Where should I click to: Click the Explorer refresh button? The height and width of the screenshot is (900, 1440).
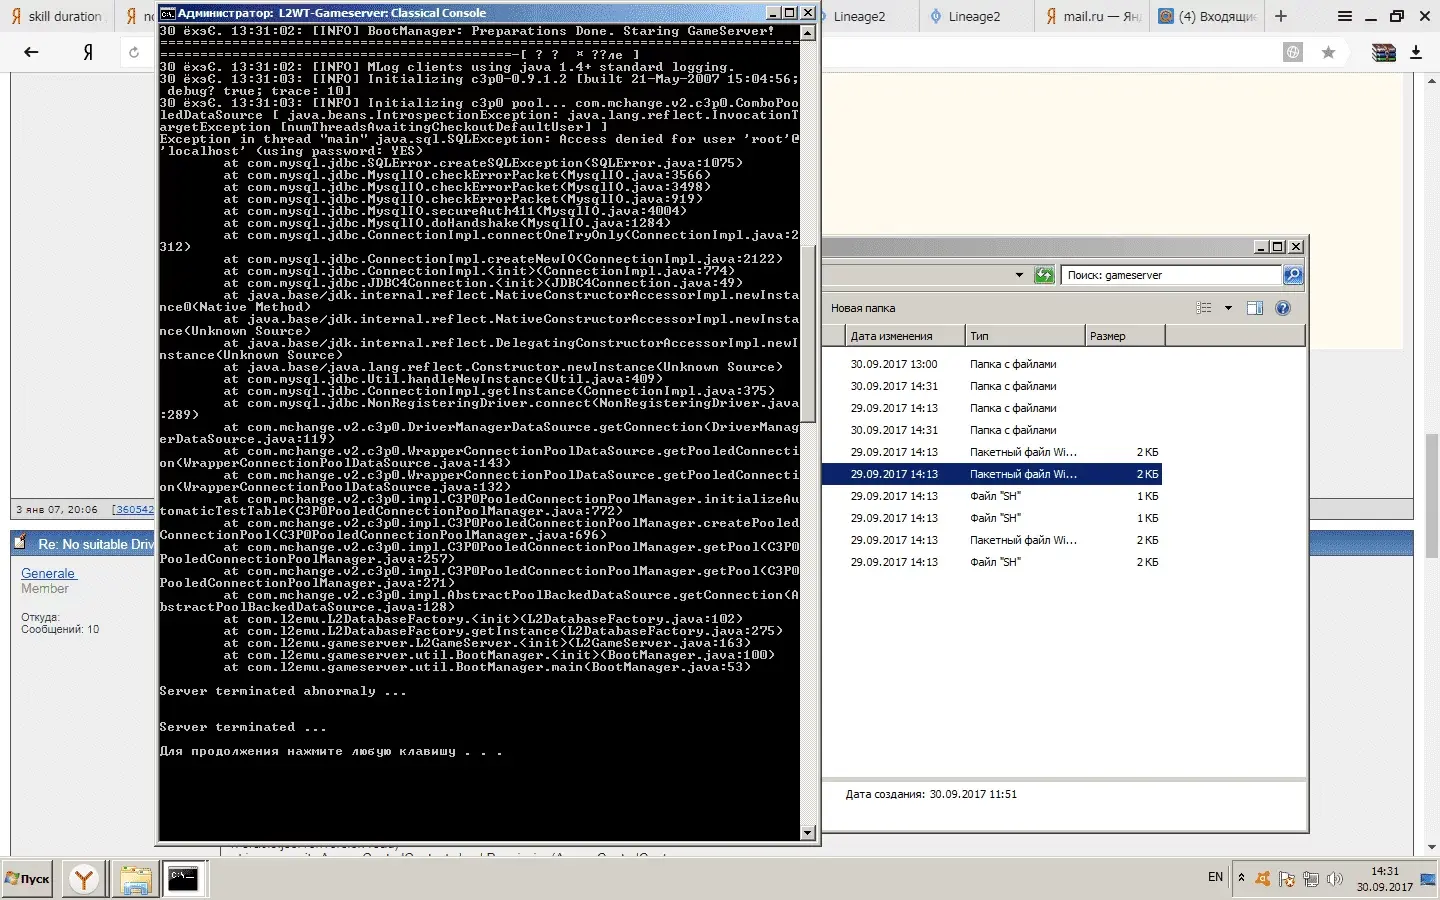point(1044,275)
